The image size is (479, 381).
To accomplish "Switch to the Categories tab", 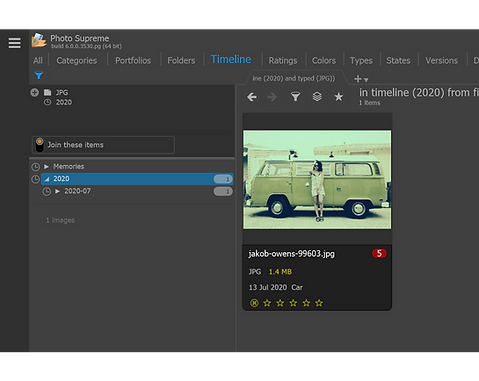I will coord(77,60).
